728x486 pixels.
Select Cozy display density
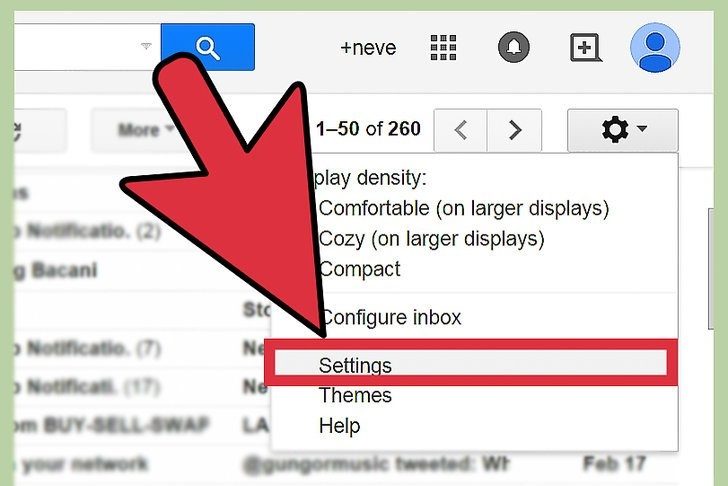(431, 239)
